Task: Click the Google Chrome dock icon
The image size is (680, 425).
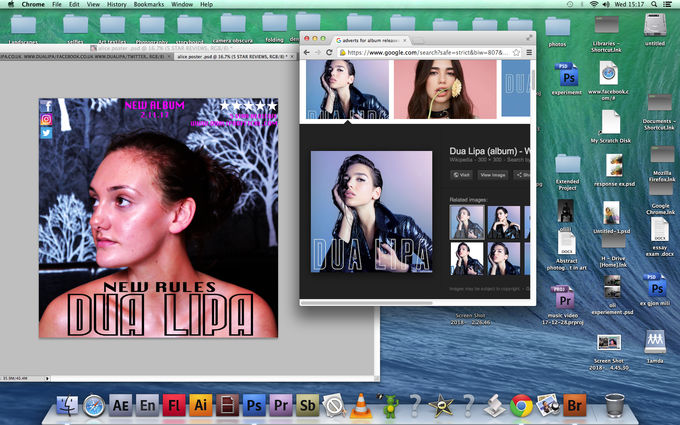Action: 521,405
